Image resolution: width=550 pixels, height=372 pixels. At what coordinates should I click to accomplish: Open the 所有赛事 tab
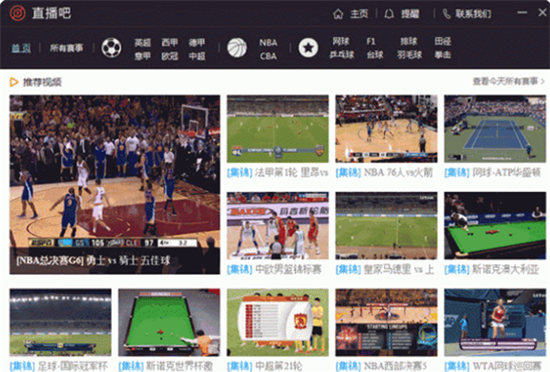(x=66, y=48)
